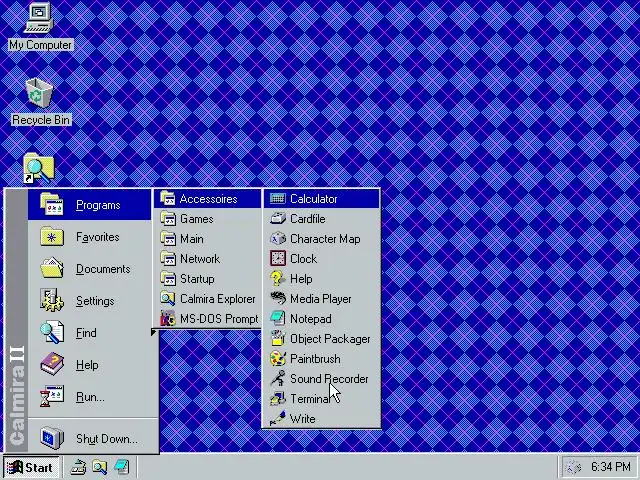Open the Startup program group
The image size is (640, 480).
point(208,279)
